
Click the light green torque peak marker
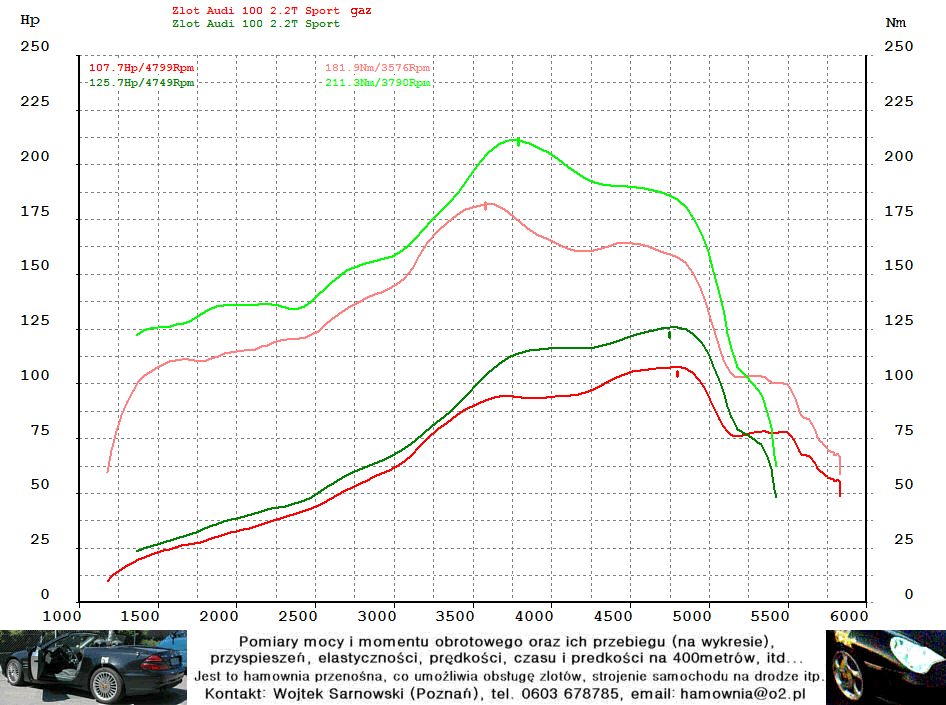(518, 142)
